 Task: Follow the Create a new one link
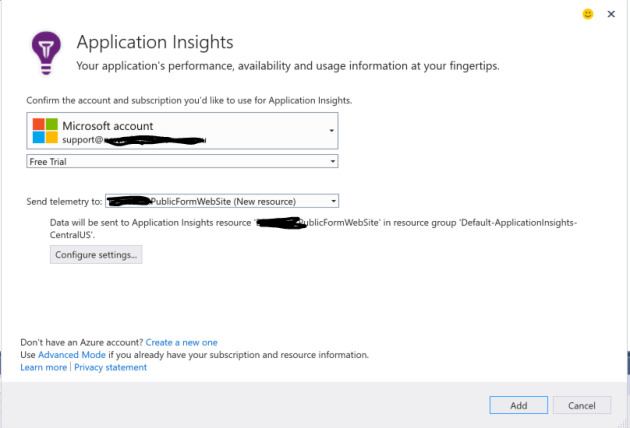coord(182,342)
